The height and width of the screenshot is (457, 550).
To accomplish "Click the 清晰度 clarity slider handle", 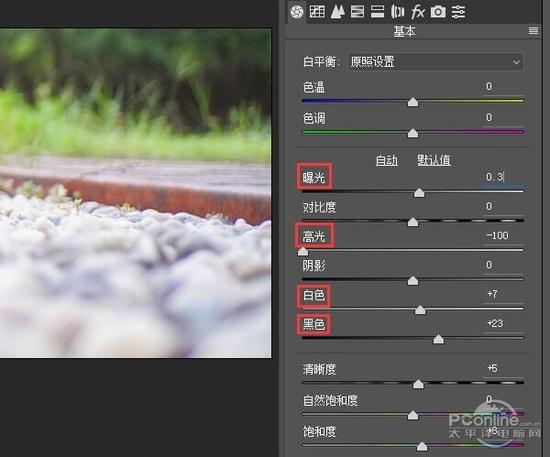I will pyautogui.click(x=418, y=384).
